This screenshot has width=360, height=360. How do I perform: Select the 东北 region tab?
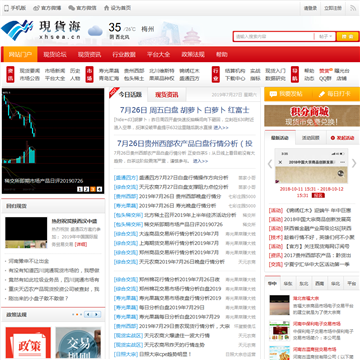click(304, 284)
